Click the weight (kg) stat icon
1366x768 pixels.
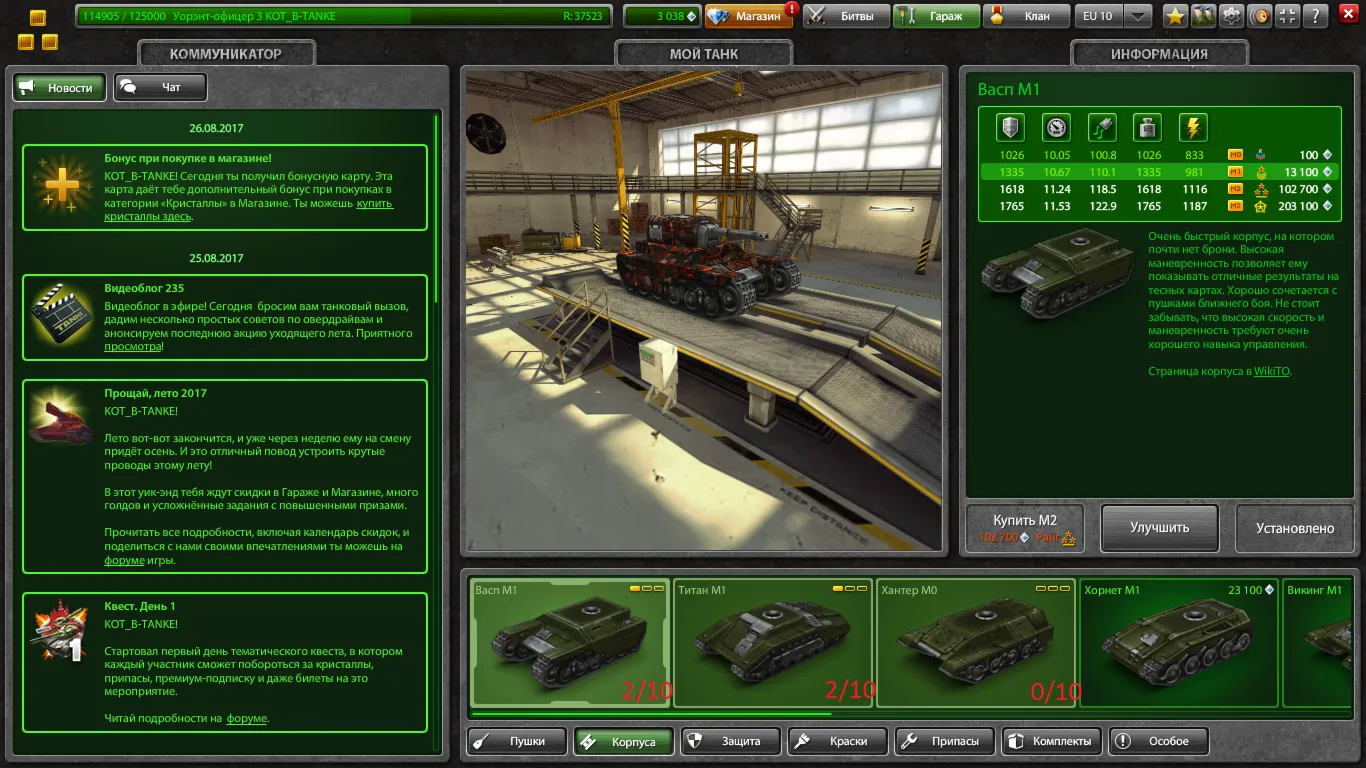1147,128
